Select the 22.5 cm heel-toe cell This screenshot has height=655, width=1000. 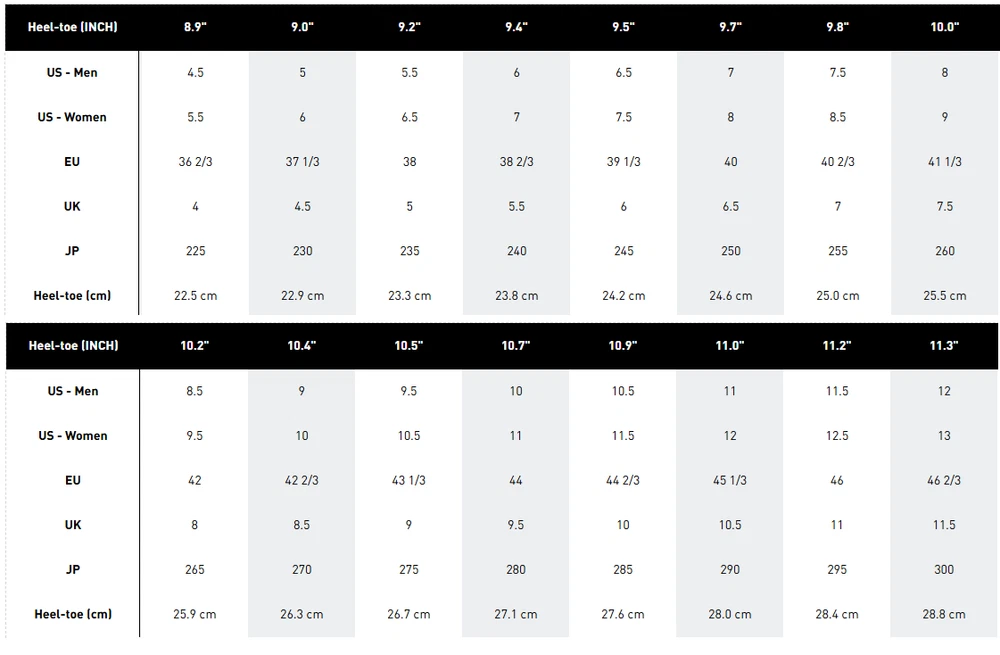[x=195, y=296]
